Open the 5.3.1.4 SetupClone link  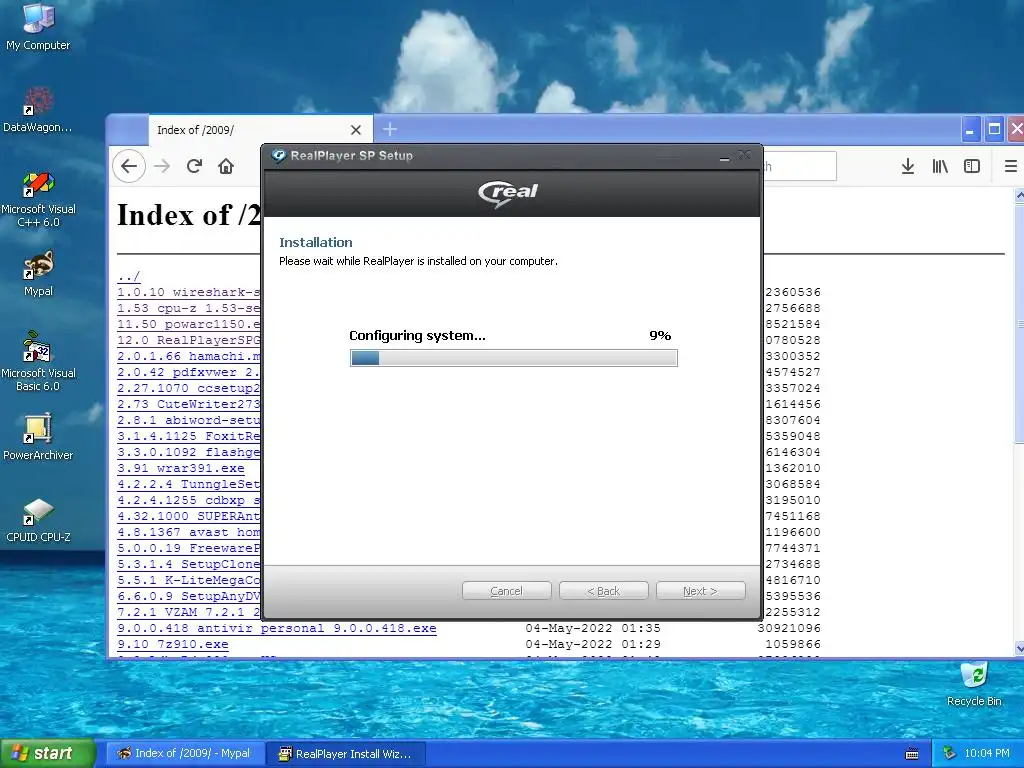click(189, 564)
